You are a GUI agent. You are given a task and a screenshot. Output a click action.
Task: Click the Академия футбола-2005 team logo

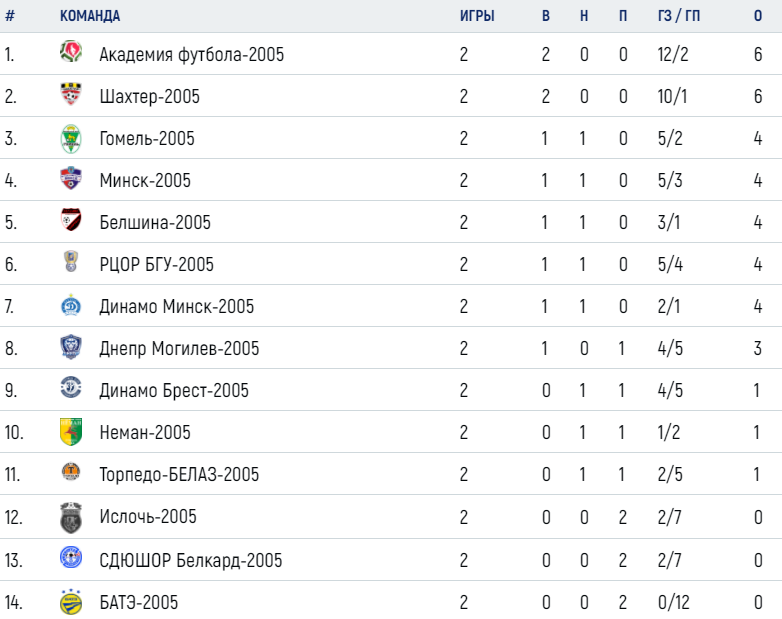pos(71,52)
